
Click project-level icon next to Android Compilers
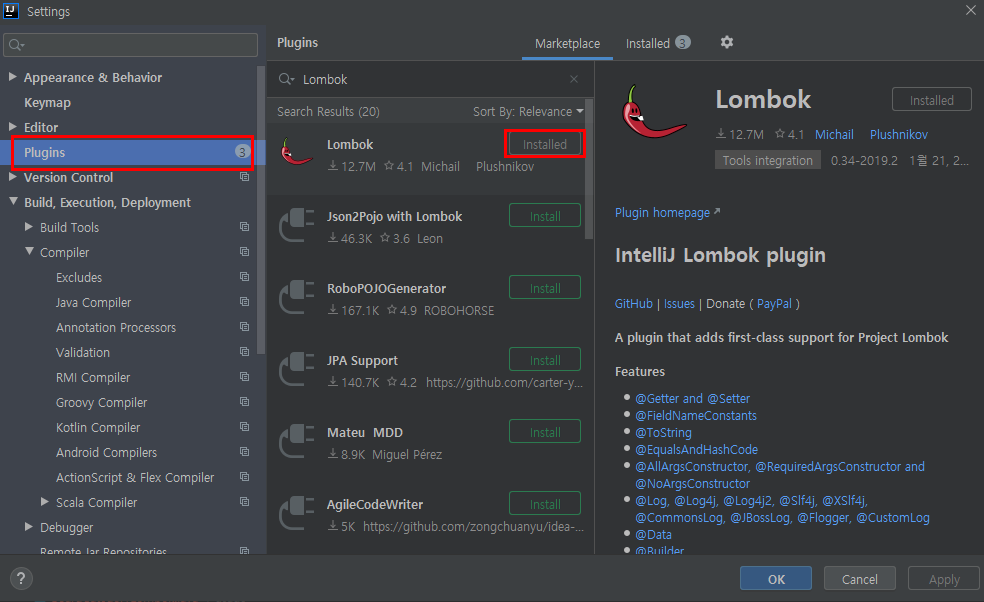point(245,452)
